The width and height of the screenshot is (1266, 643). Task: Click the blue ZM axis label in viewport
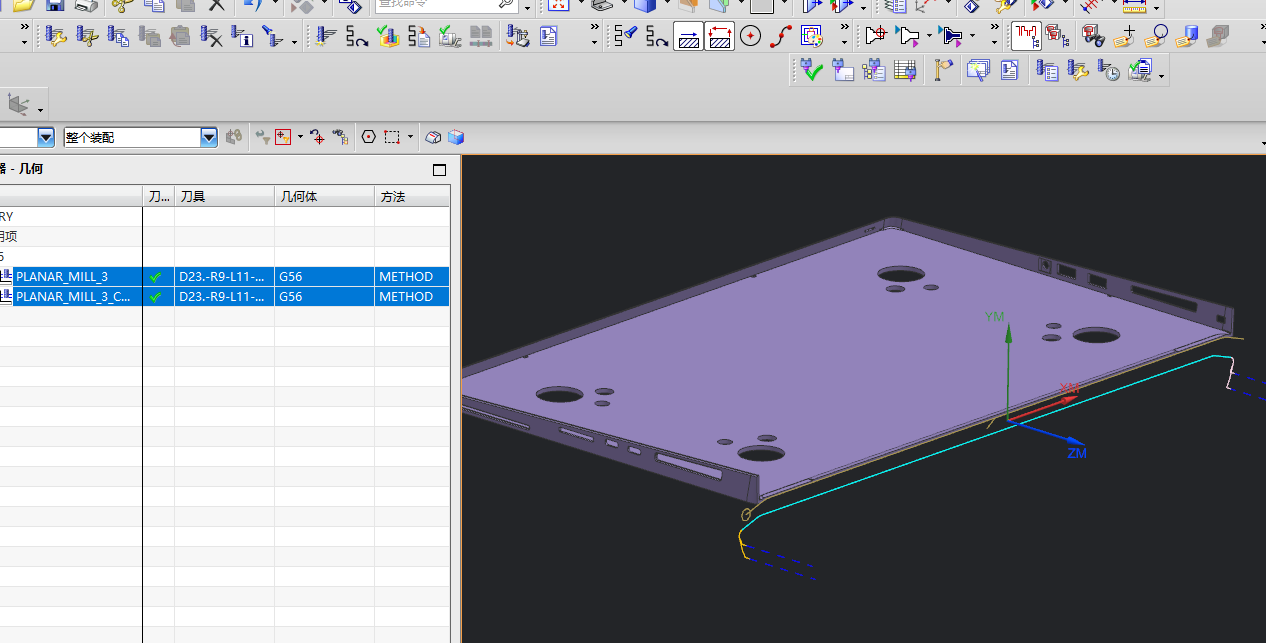1076,453
